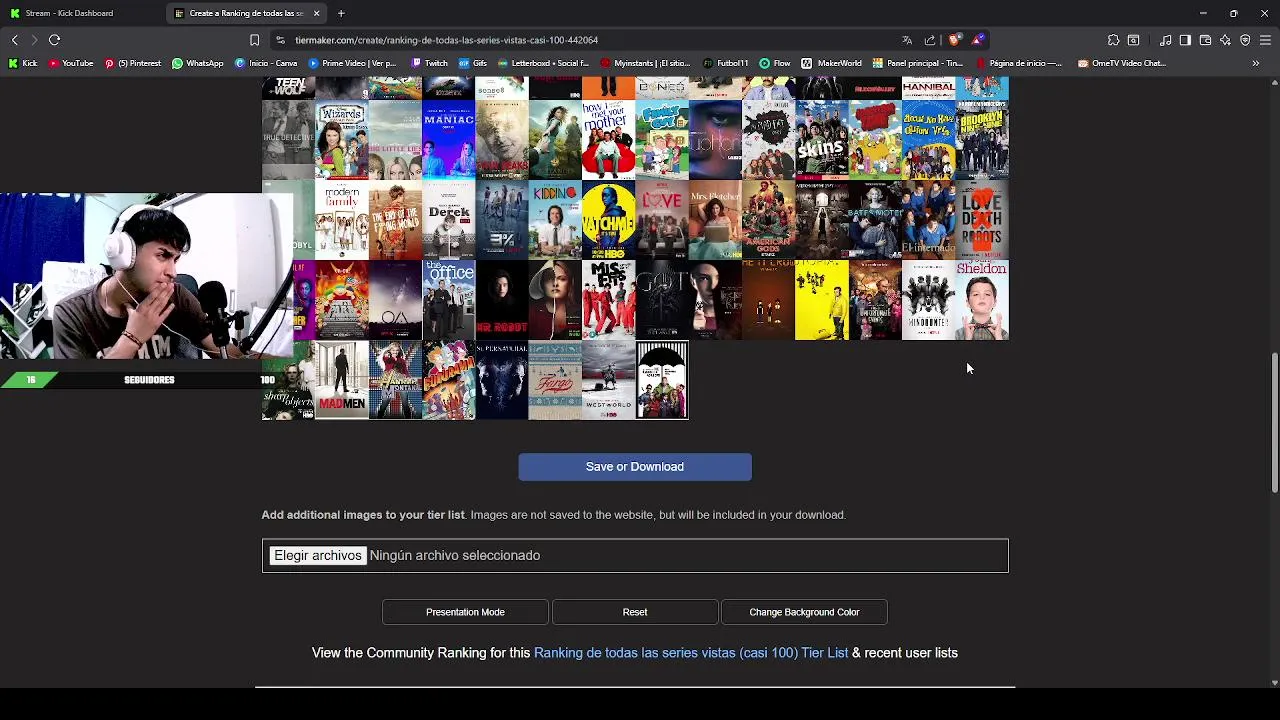1280x720 pixels.
Task: Open the Brave Shields lion icon
Action: pos(955,40)
